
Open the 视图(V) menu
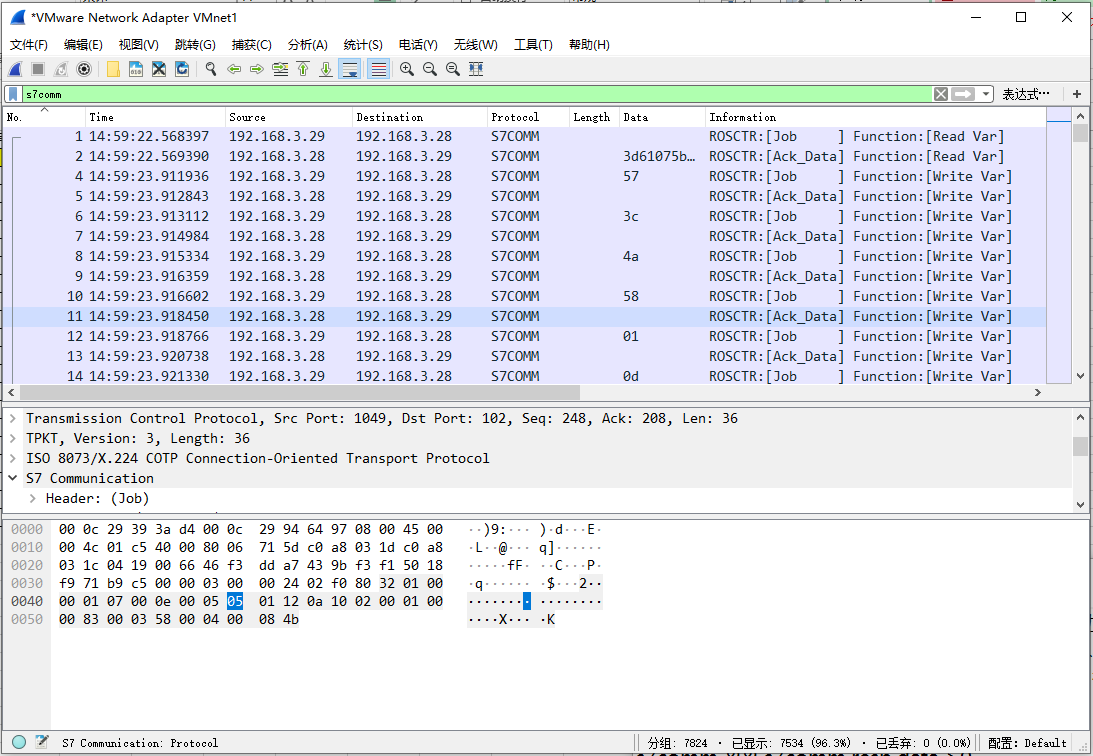click(139, 45)
